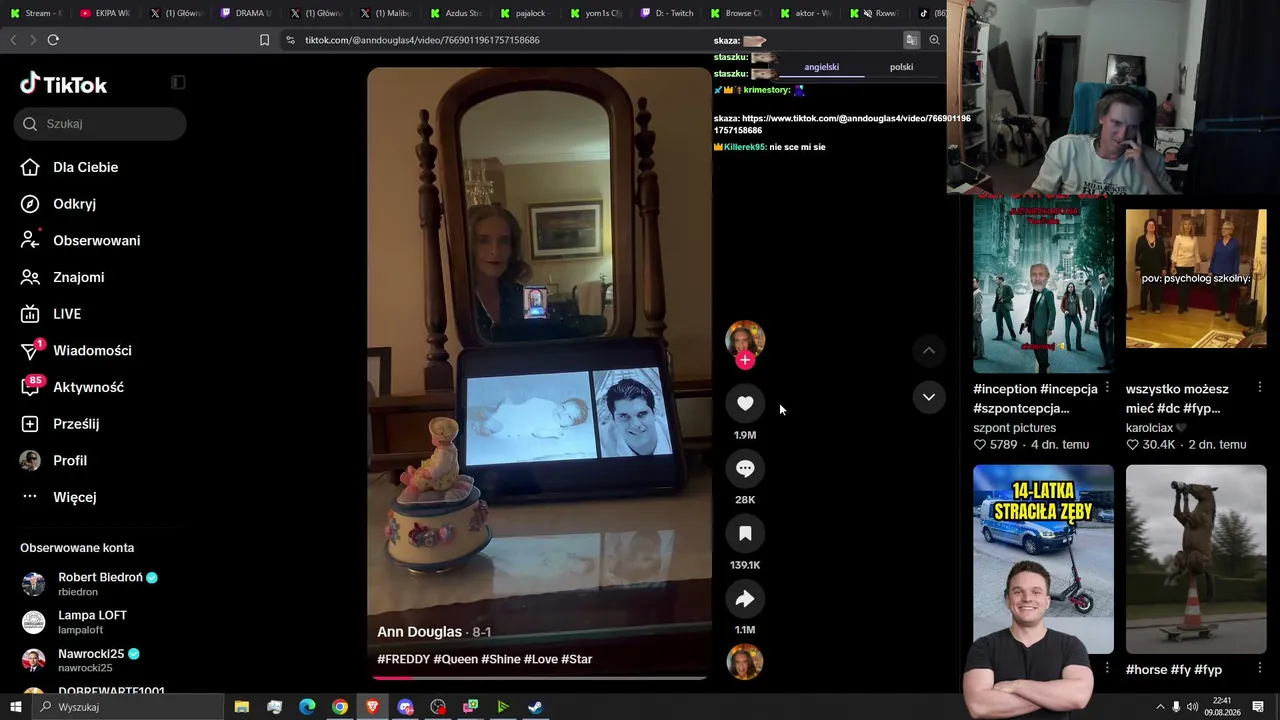Follow the creator with the red plus badge
The image size is (1280, 720).
(x=745, y=361)
